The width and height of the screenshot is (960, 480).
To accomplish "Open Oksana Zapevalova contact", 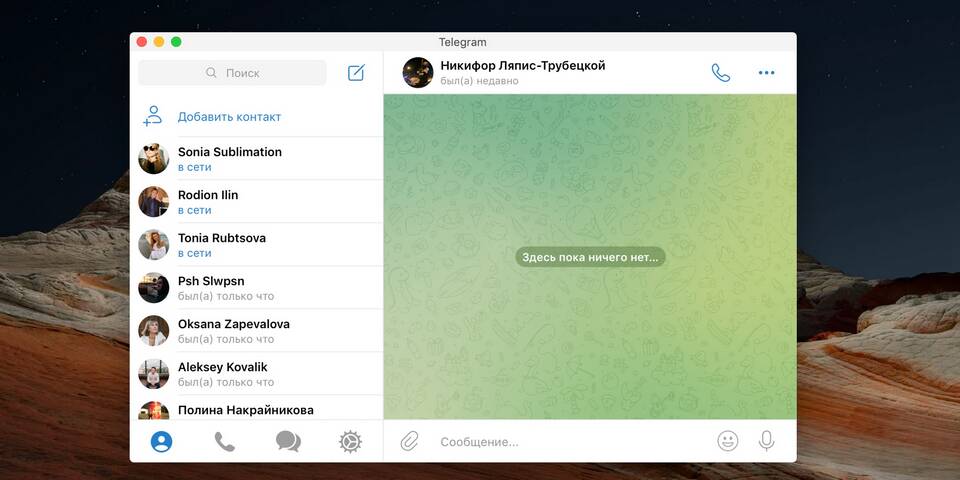I will coord(233,331).
